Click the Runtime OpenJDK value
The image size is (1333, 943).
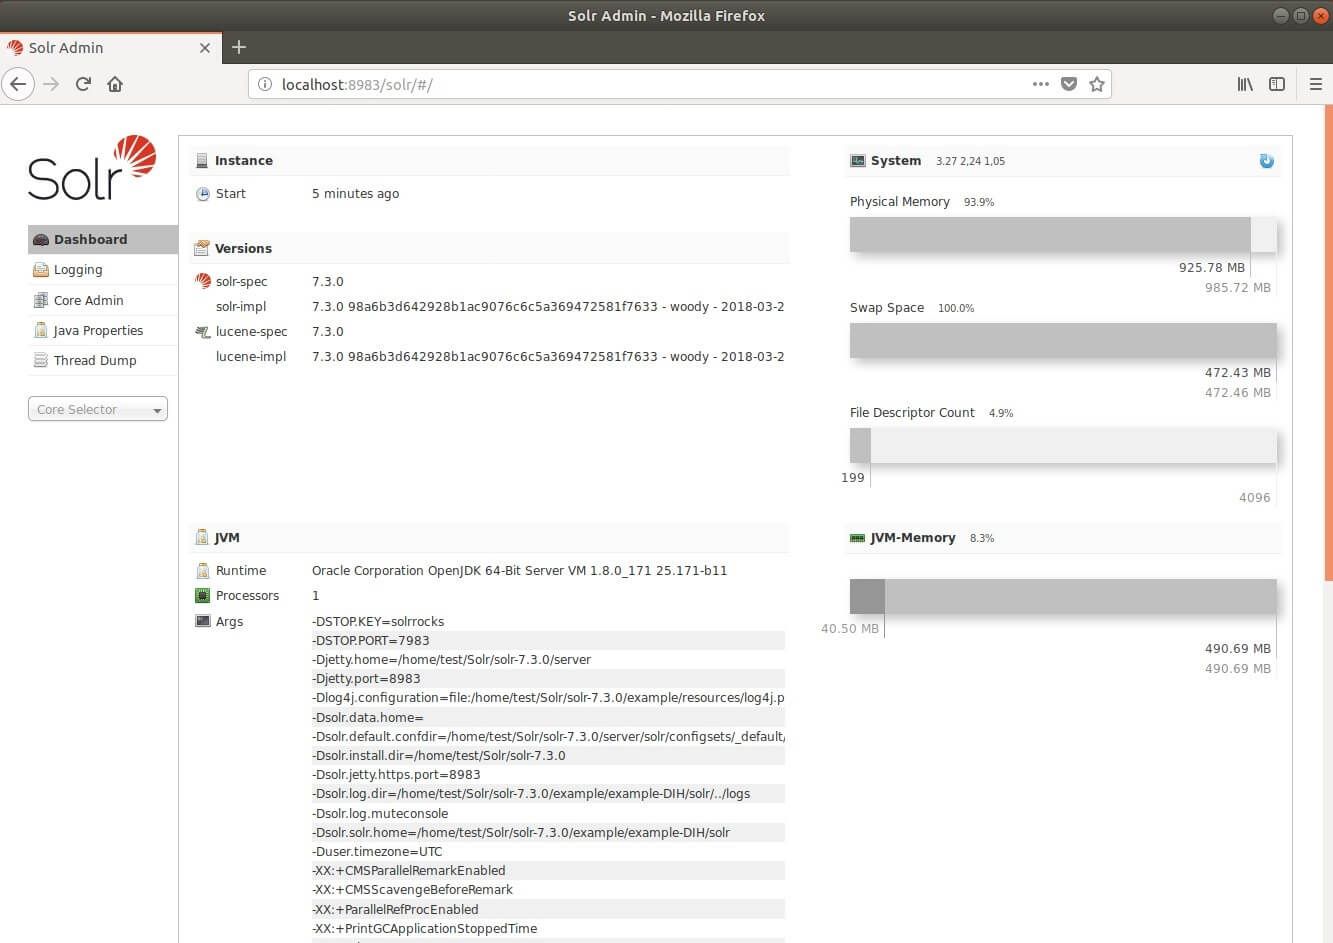(519, 571)
